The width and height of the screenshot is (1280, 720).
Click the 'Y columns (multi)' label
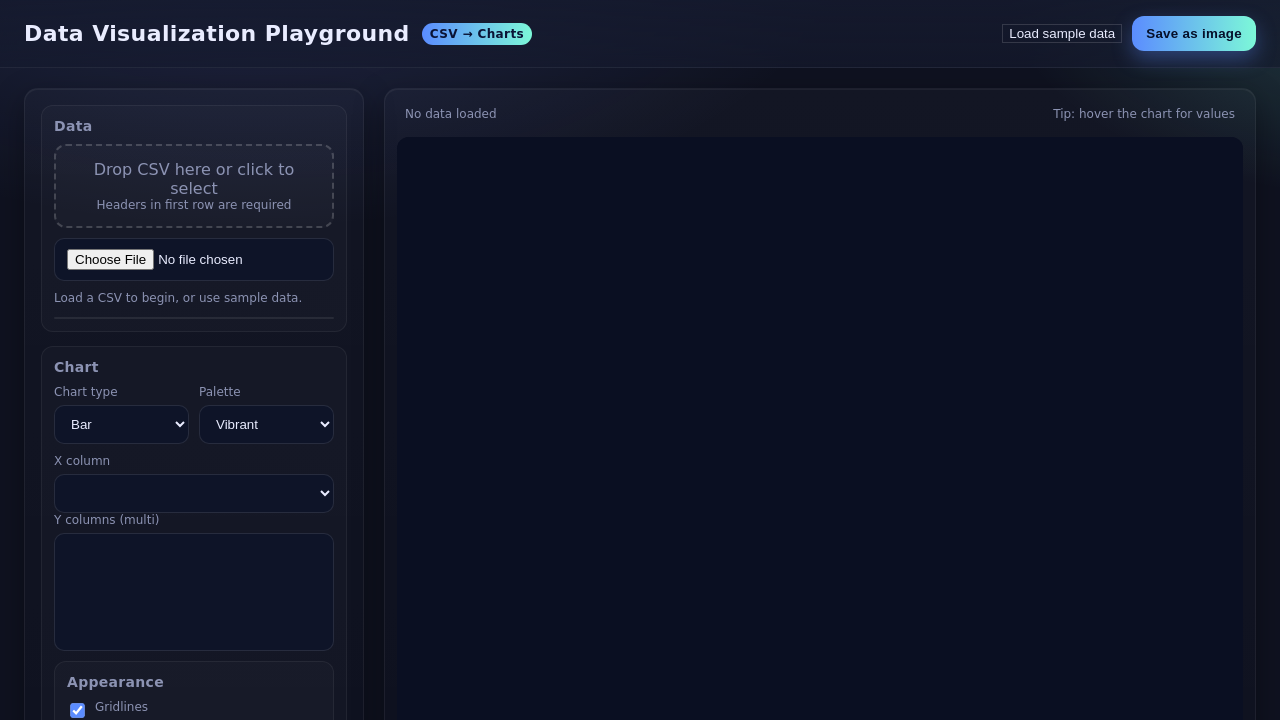pos(107,520)
